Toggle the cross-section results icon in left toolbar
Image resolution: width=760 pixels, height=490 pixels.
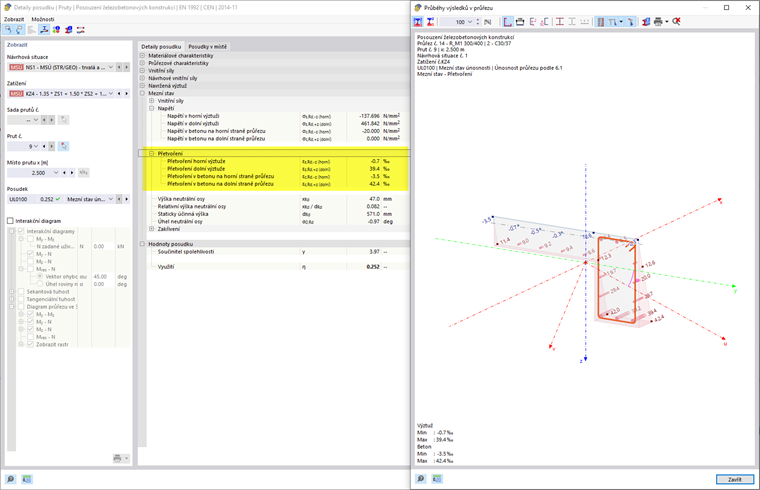tap(44, 30)
